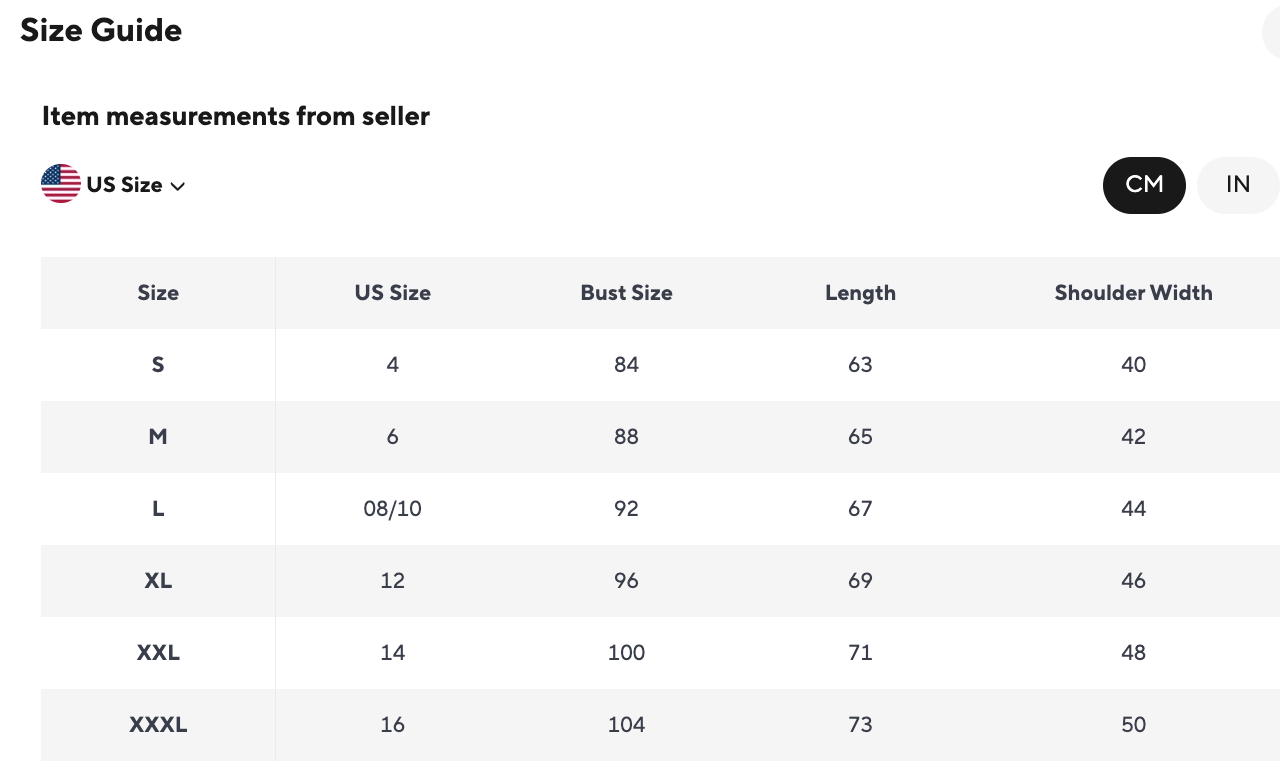Image resolution: width=1280 pixels, height=772 pixels.
Task: Click "Item measurements from seller" text
Action: pyautogui.click(x=236, y=117)
